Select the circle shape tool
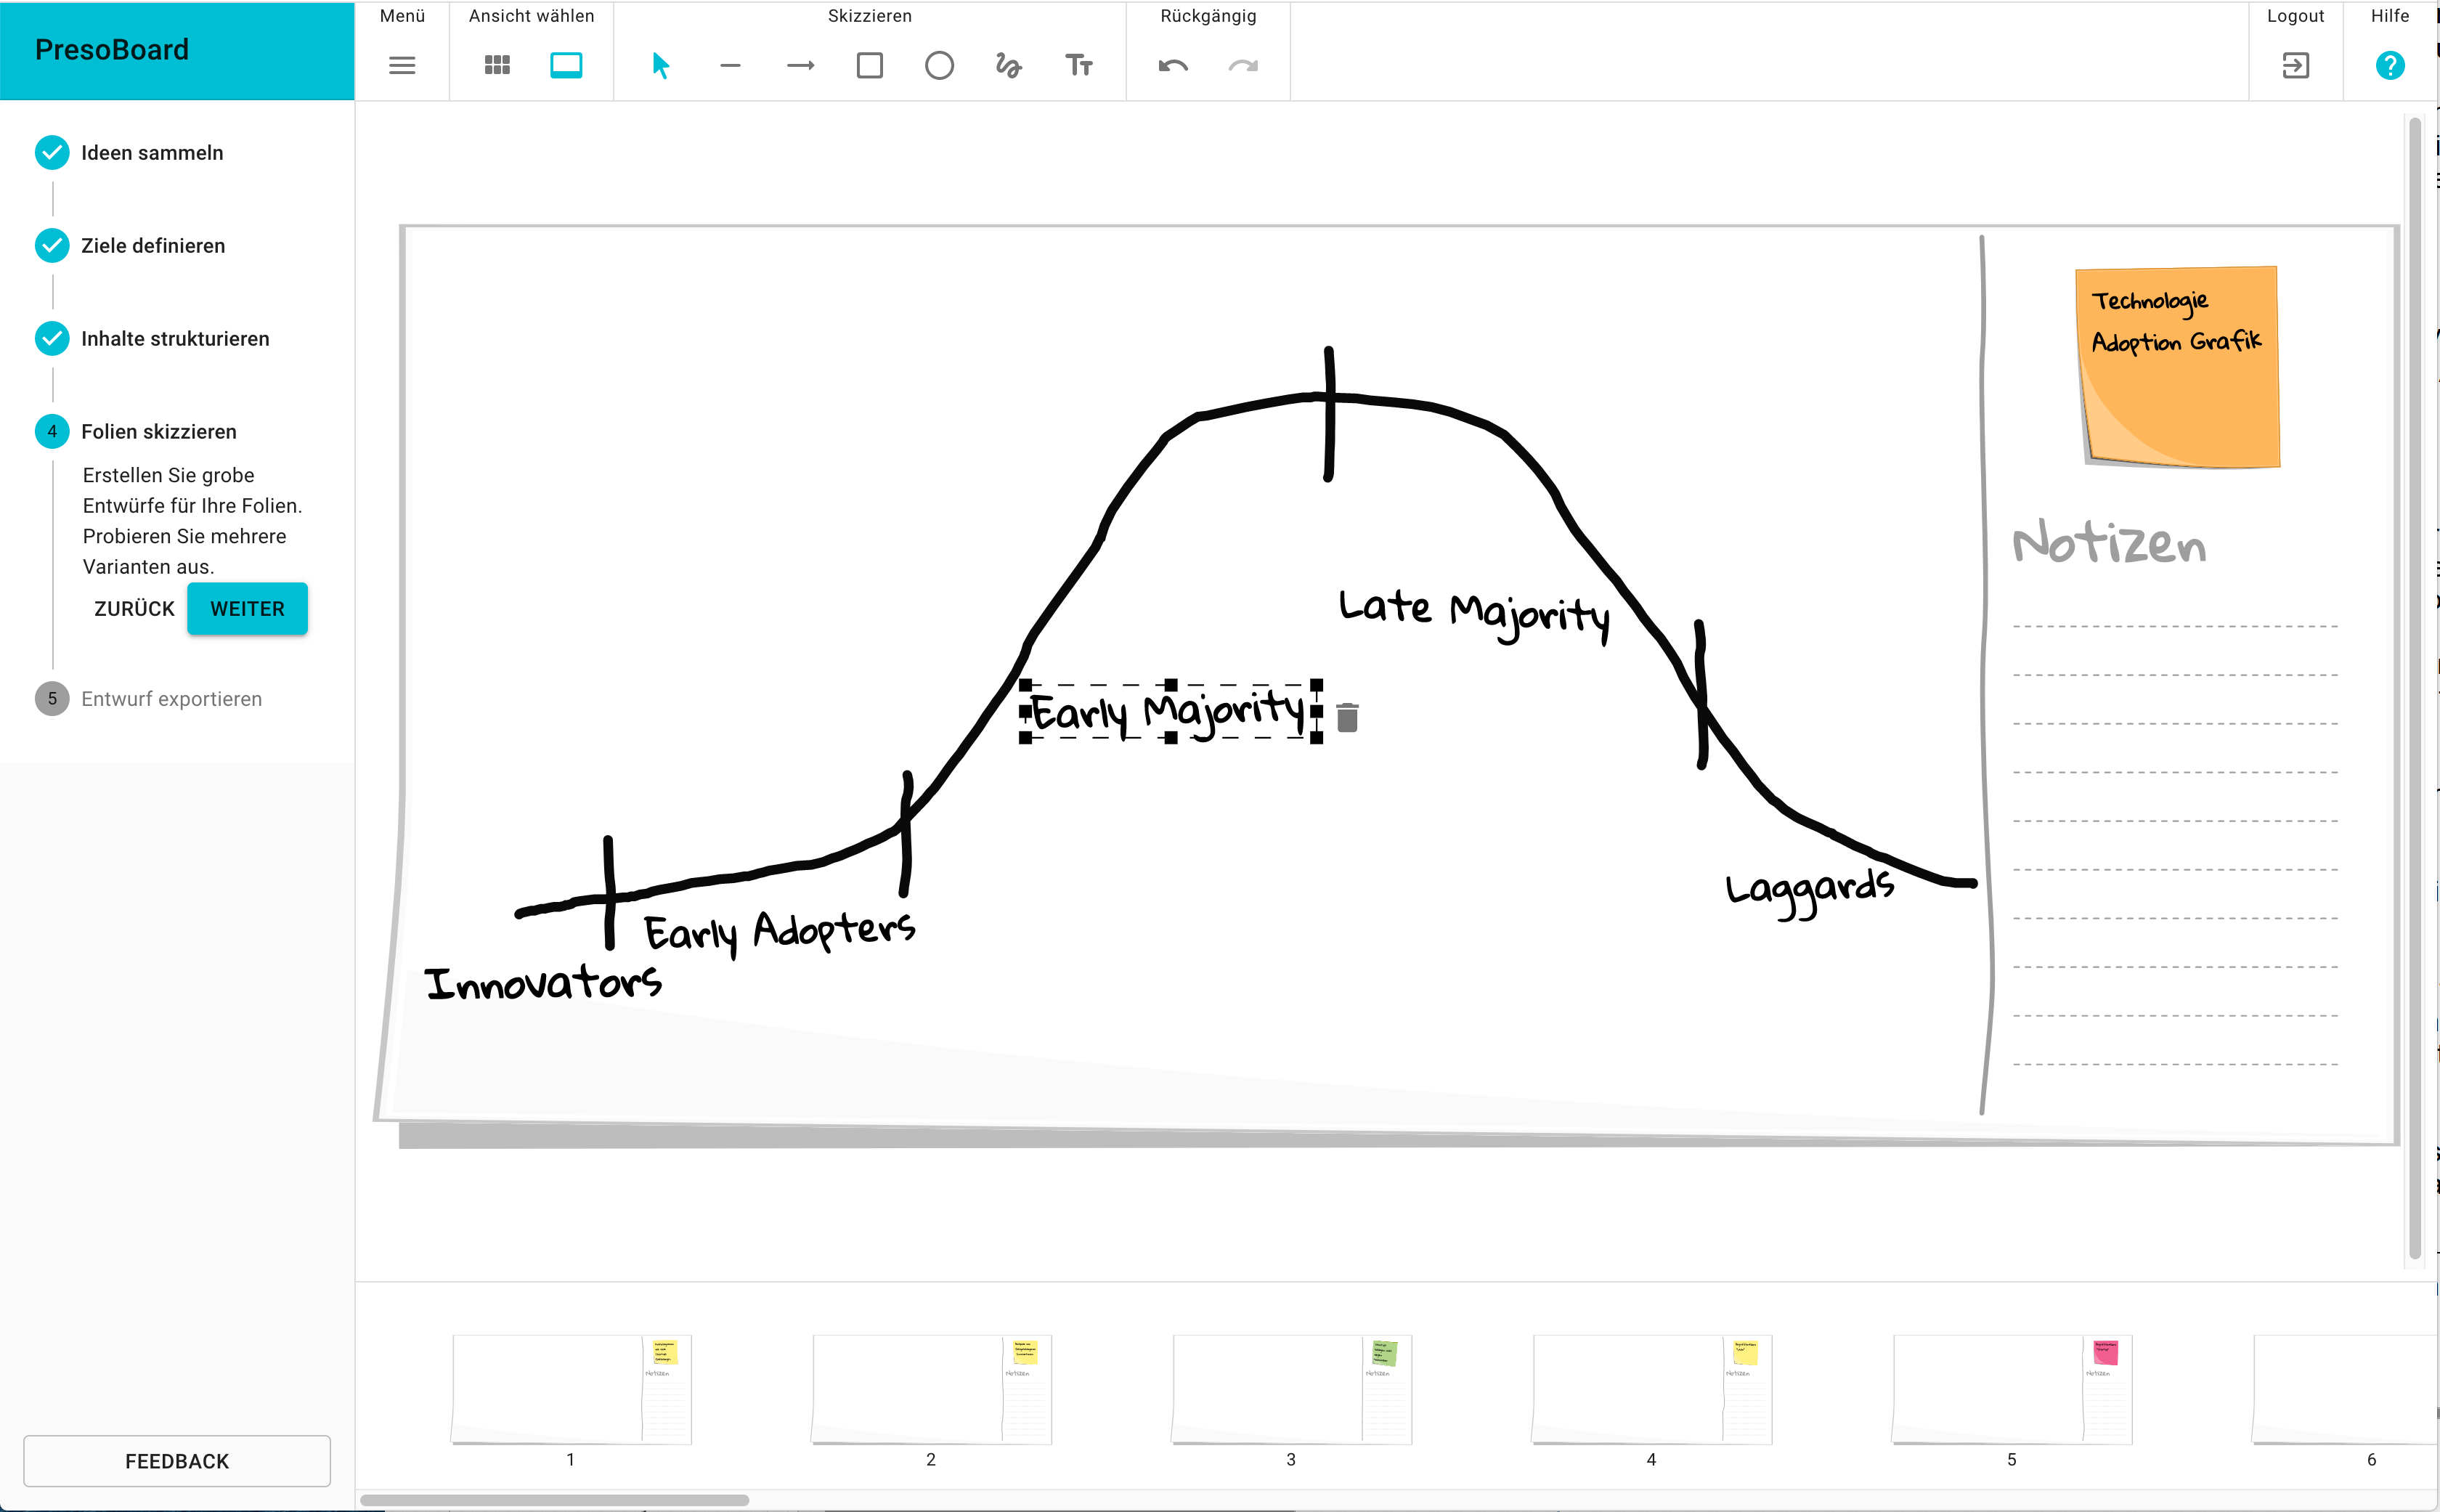The height and width of the screenshot is (1512, 2440). pyautogui.click(x=939, y=66)
